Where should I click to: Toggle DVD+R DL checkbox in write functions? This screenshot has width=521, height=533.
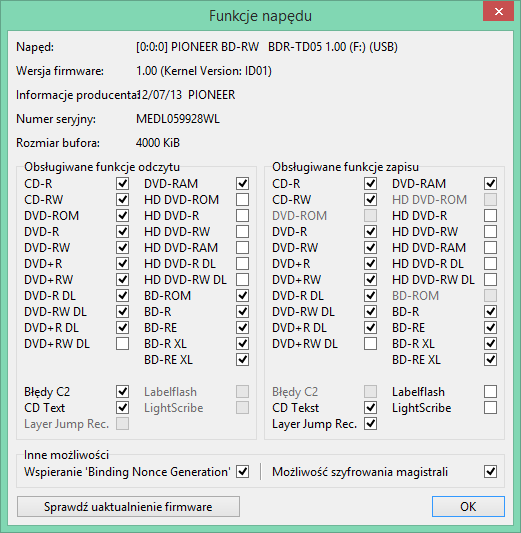(x=370, y=327)
